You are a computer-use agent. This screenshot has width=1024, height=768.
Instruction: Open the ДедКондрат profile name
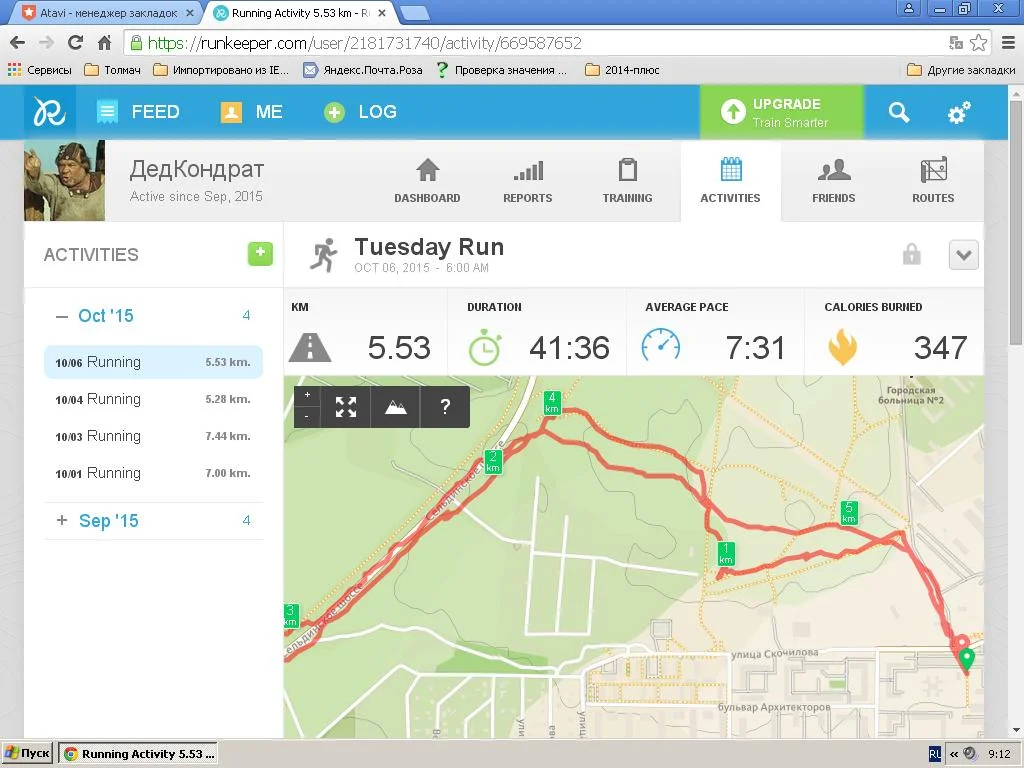pos(197,169)
